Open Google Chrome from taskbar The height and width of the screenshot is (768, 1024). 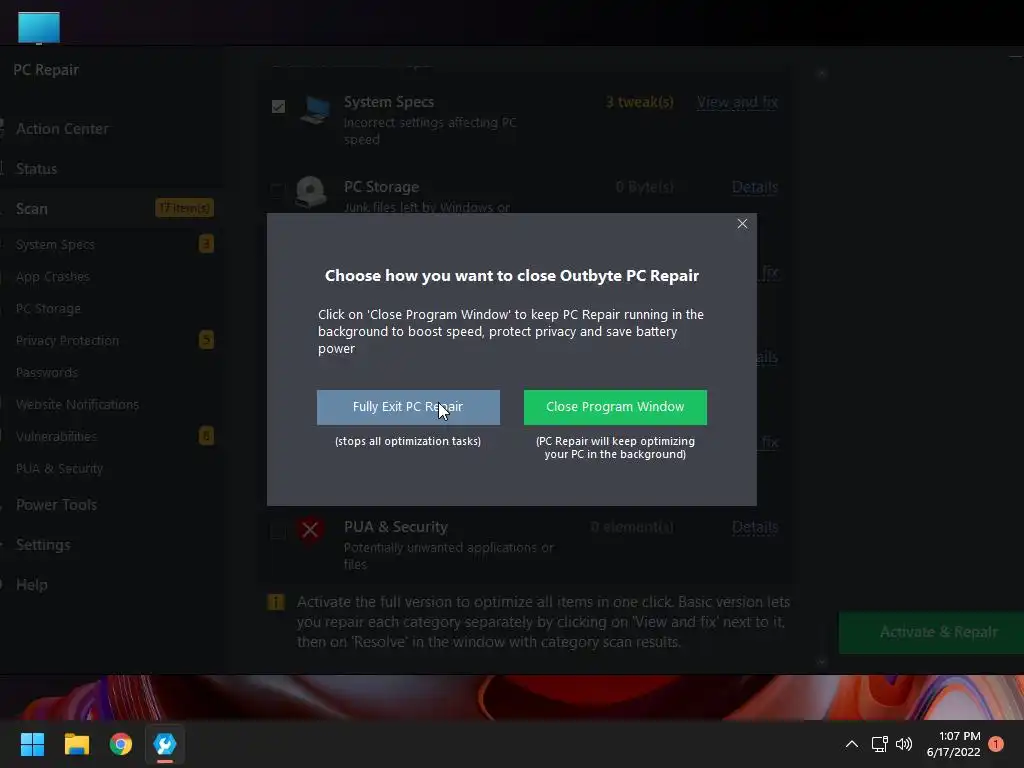(x=121, y=744)
